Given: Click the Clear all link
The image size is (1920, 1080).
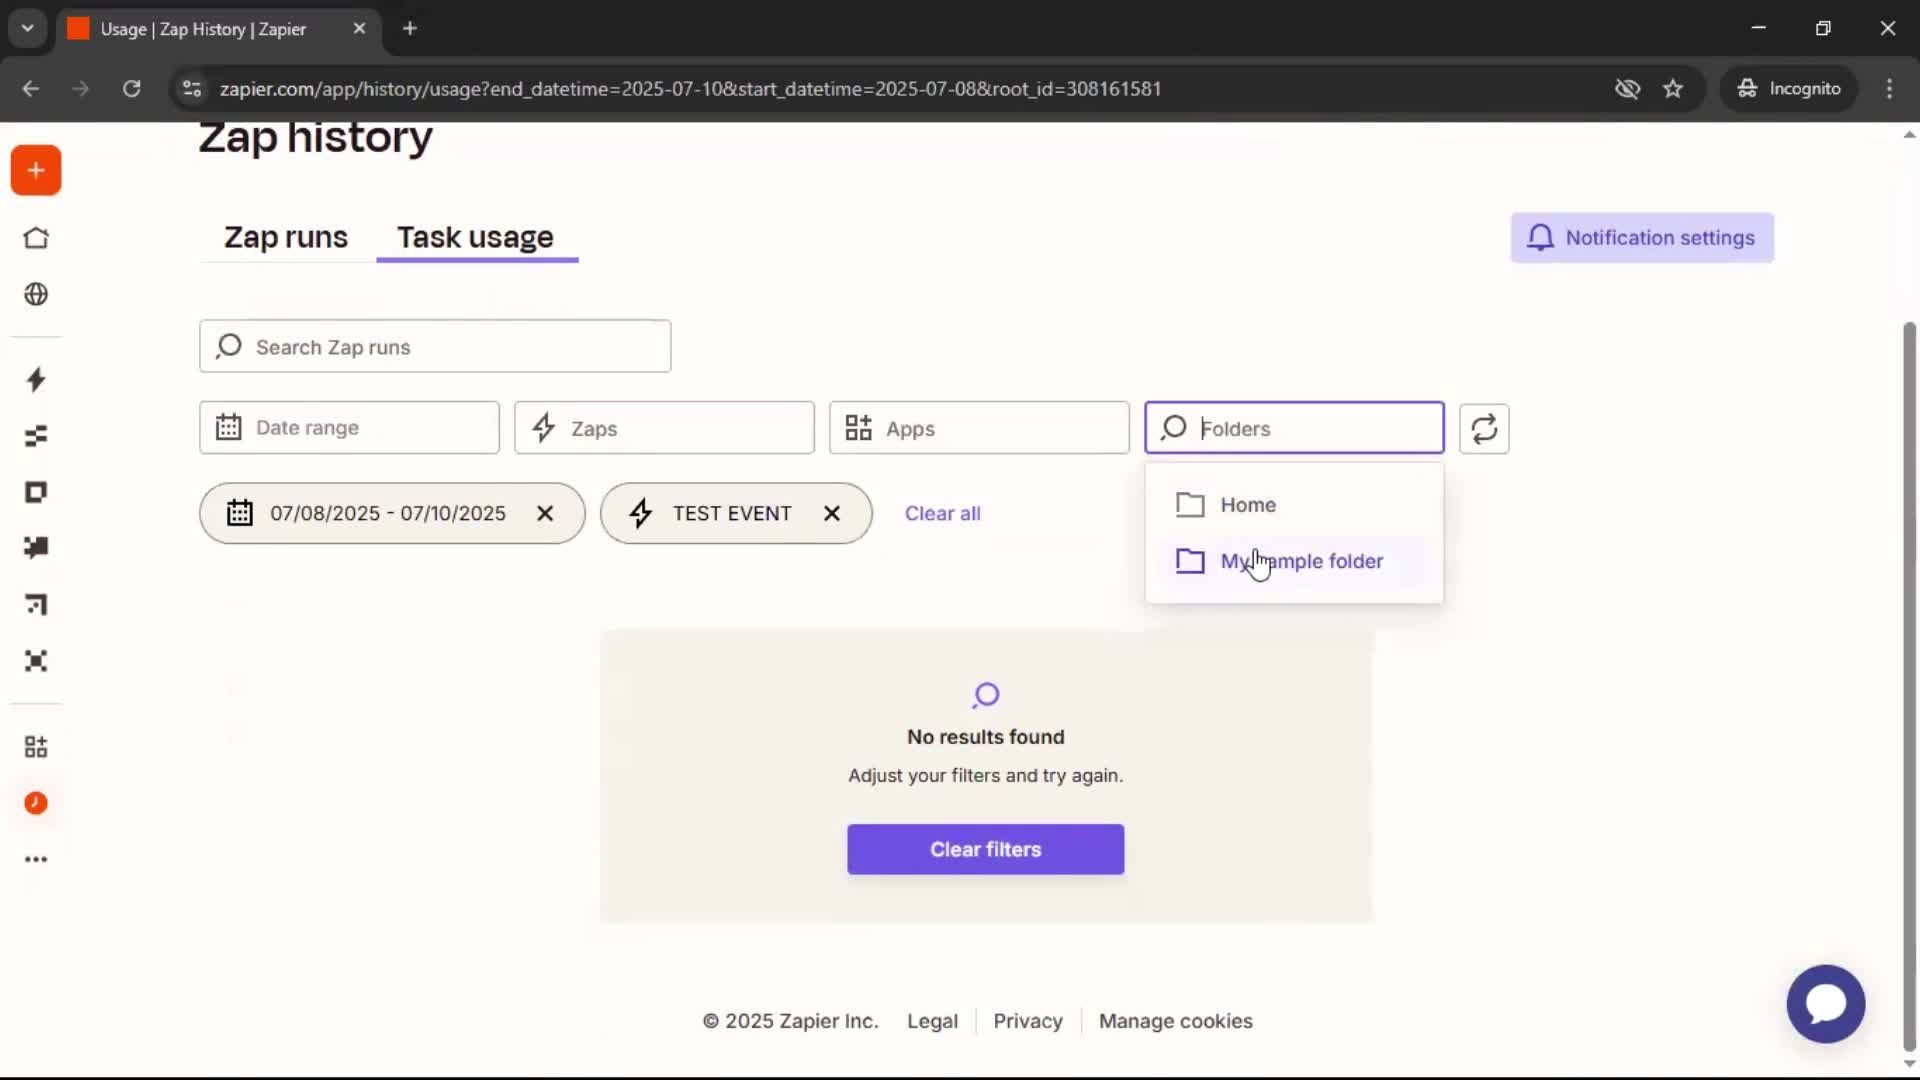Looking at the screenshot, I should pyautogui.click(x=943, y=513).
